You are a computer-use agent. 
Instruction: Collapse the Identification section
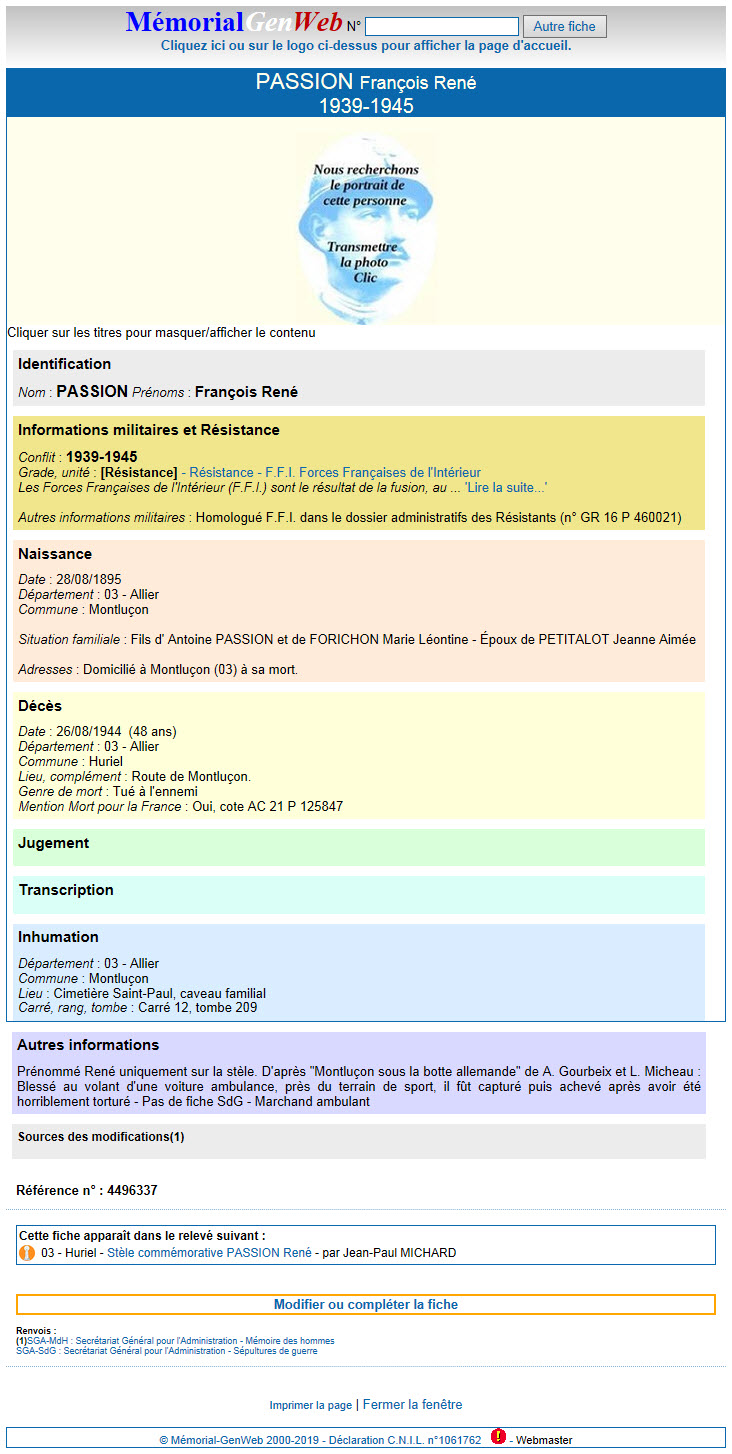pyautogui.click(x=64, y=364)
